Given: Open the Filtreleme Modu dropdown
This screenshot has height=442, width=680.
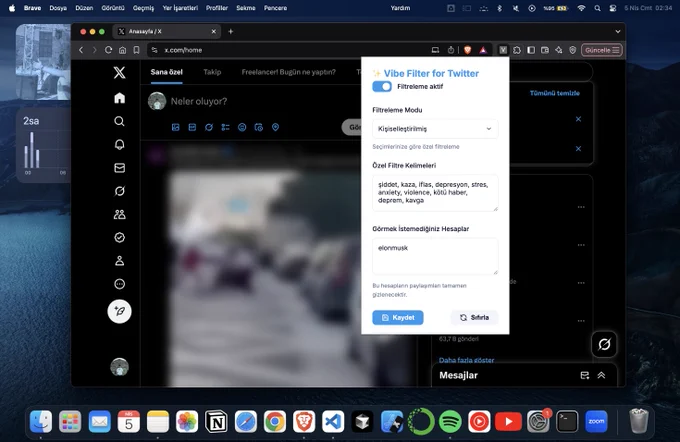Looking at the screenshot, I should pos(435,129).
